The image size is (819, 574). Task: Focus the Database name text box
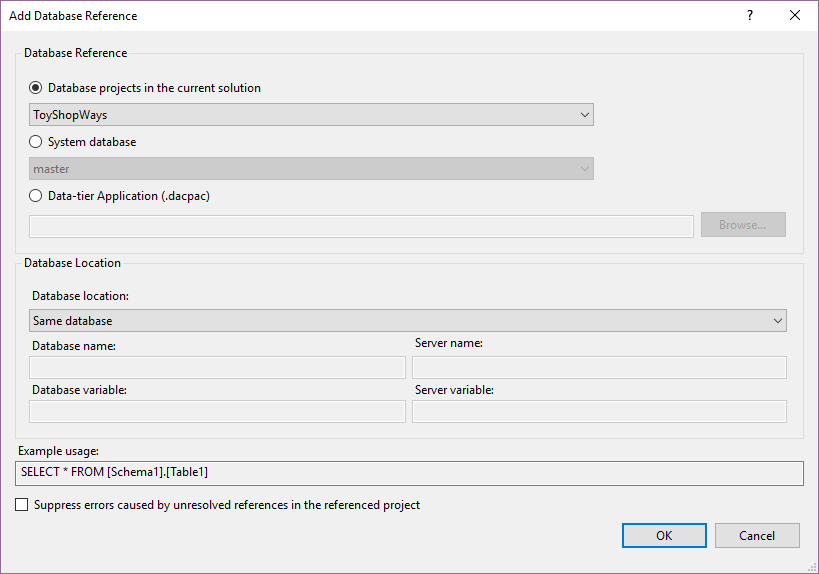pyautogui.click(x=217, y=367)
